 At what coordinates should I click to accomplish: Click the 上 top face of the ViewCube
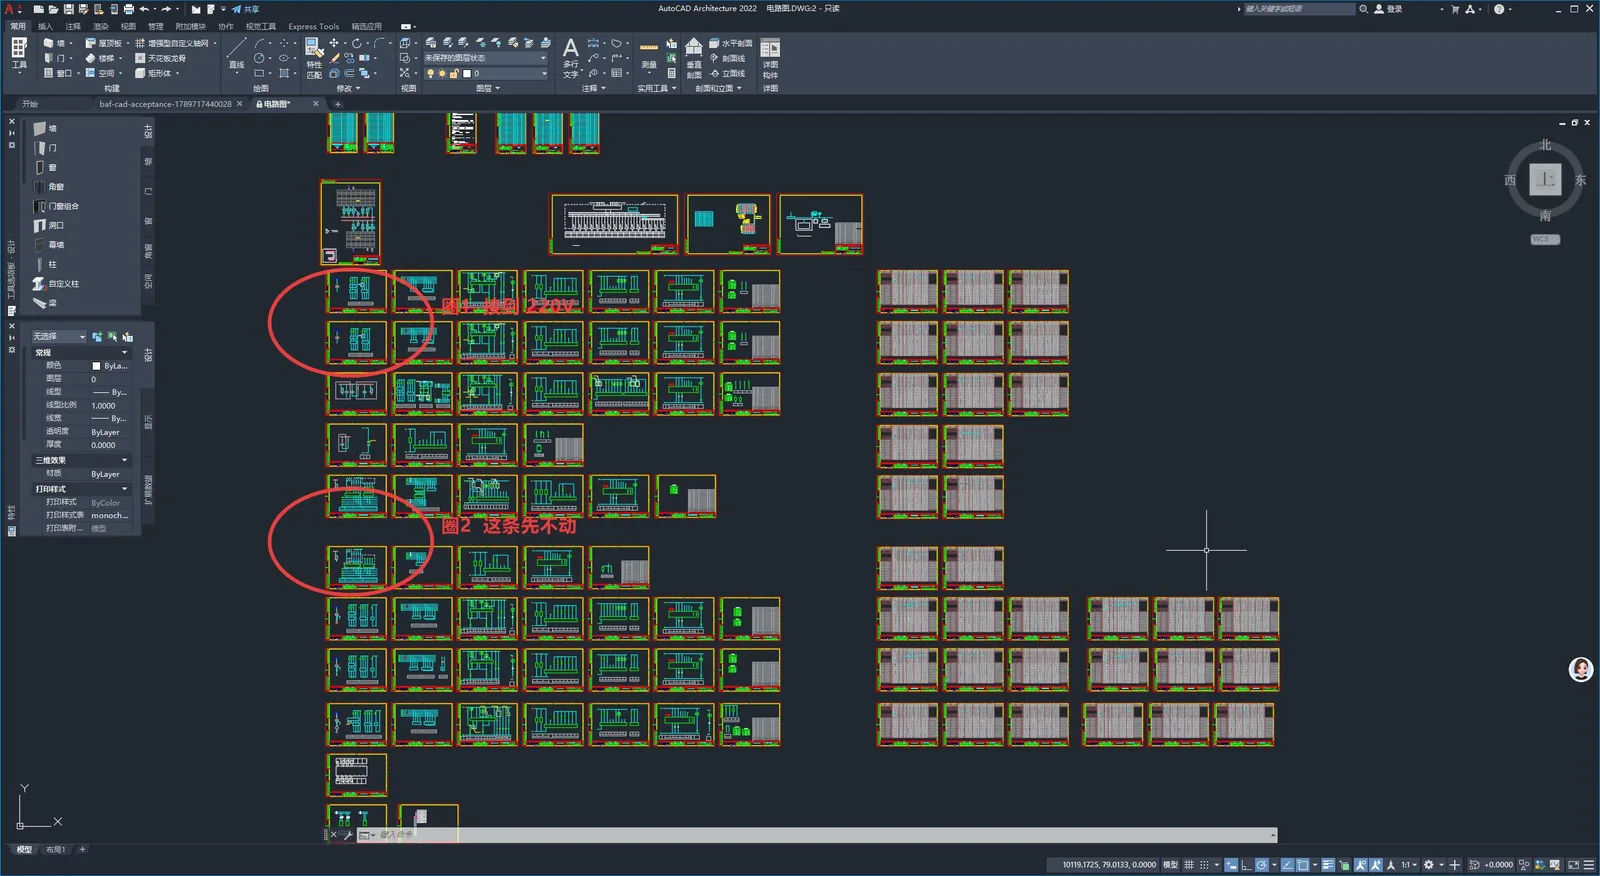1545,180
